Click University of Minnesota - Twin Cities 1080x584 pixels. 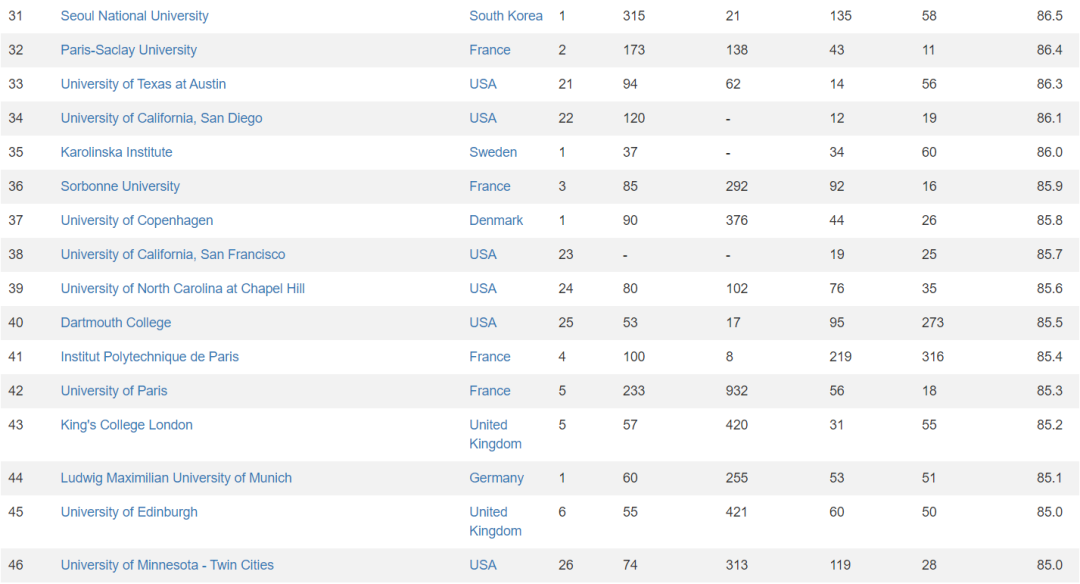click(x=167, y=565)
